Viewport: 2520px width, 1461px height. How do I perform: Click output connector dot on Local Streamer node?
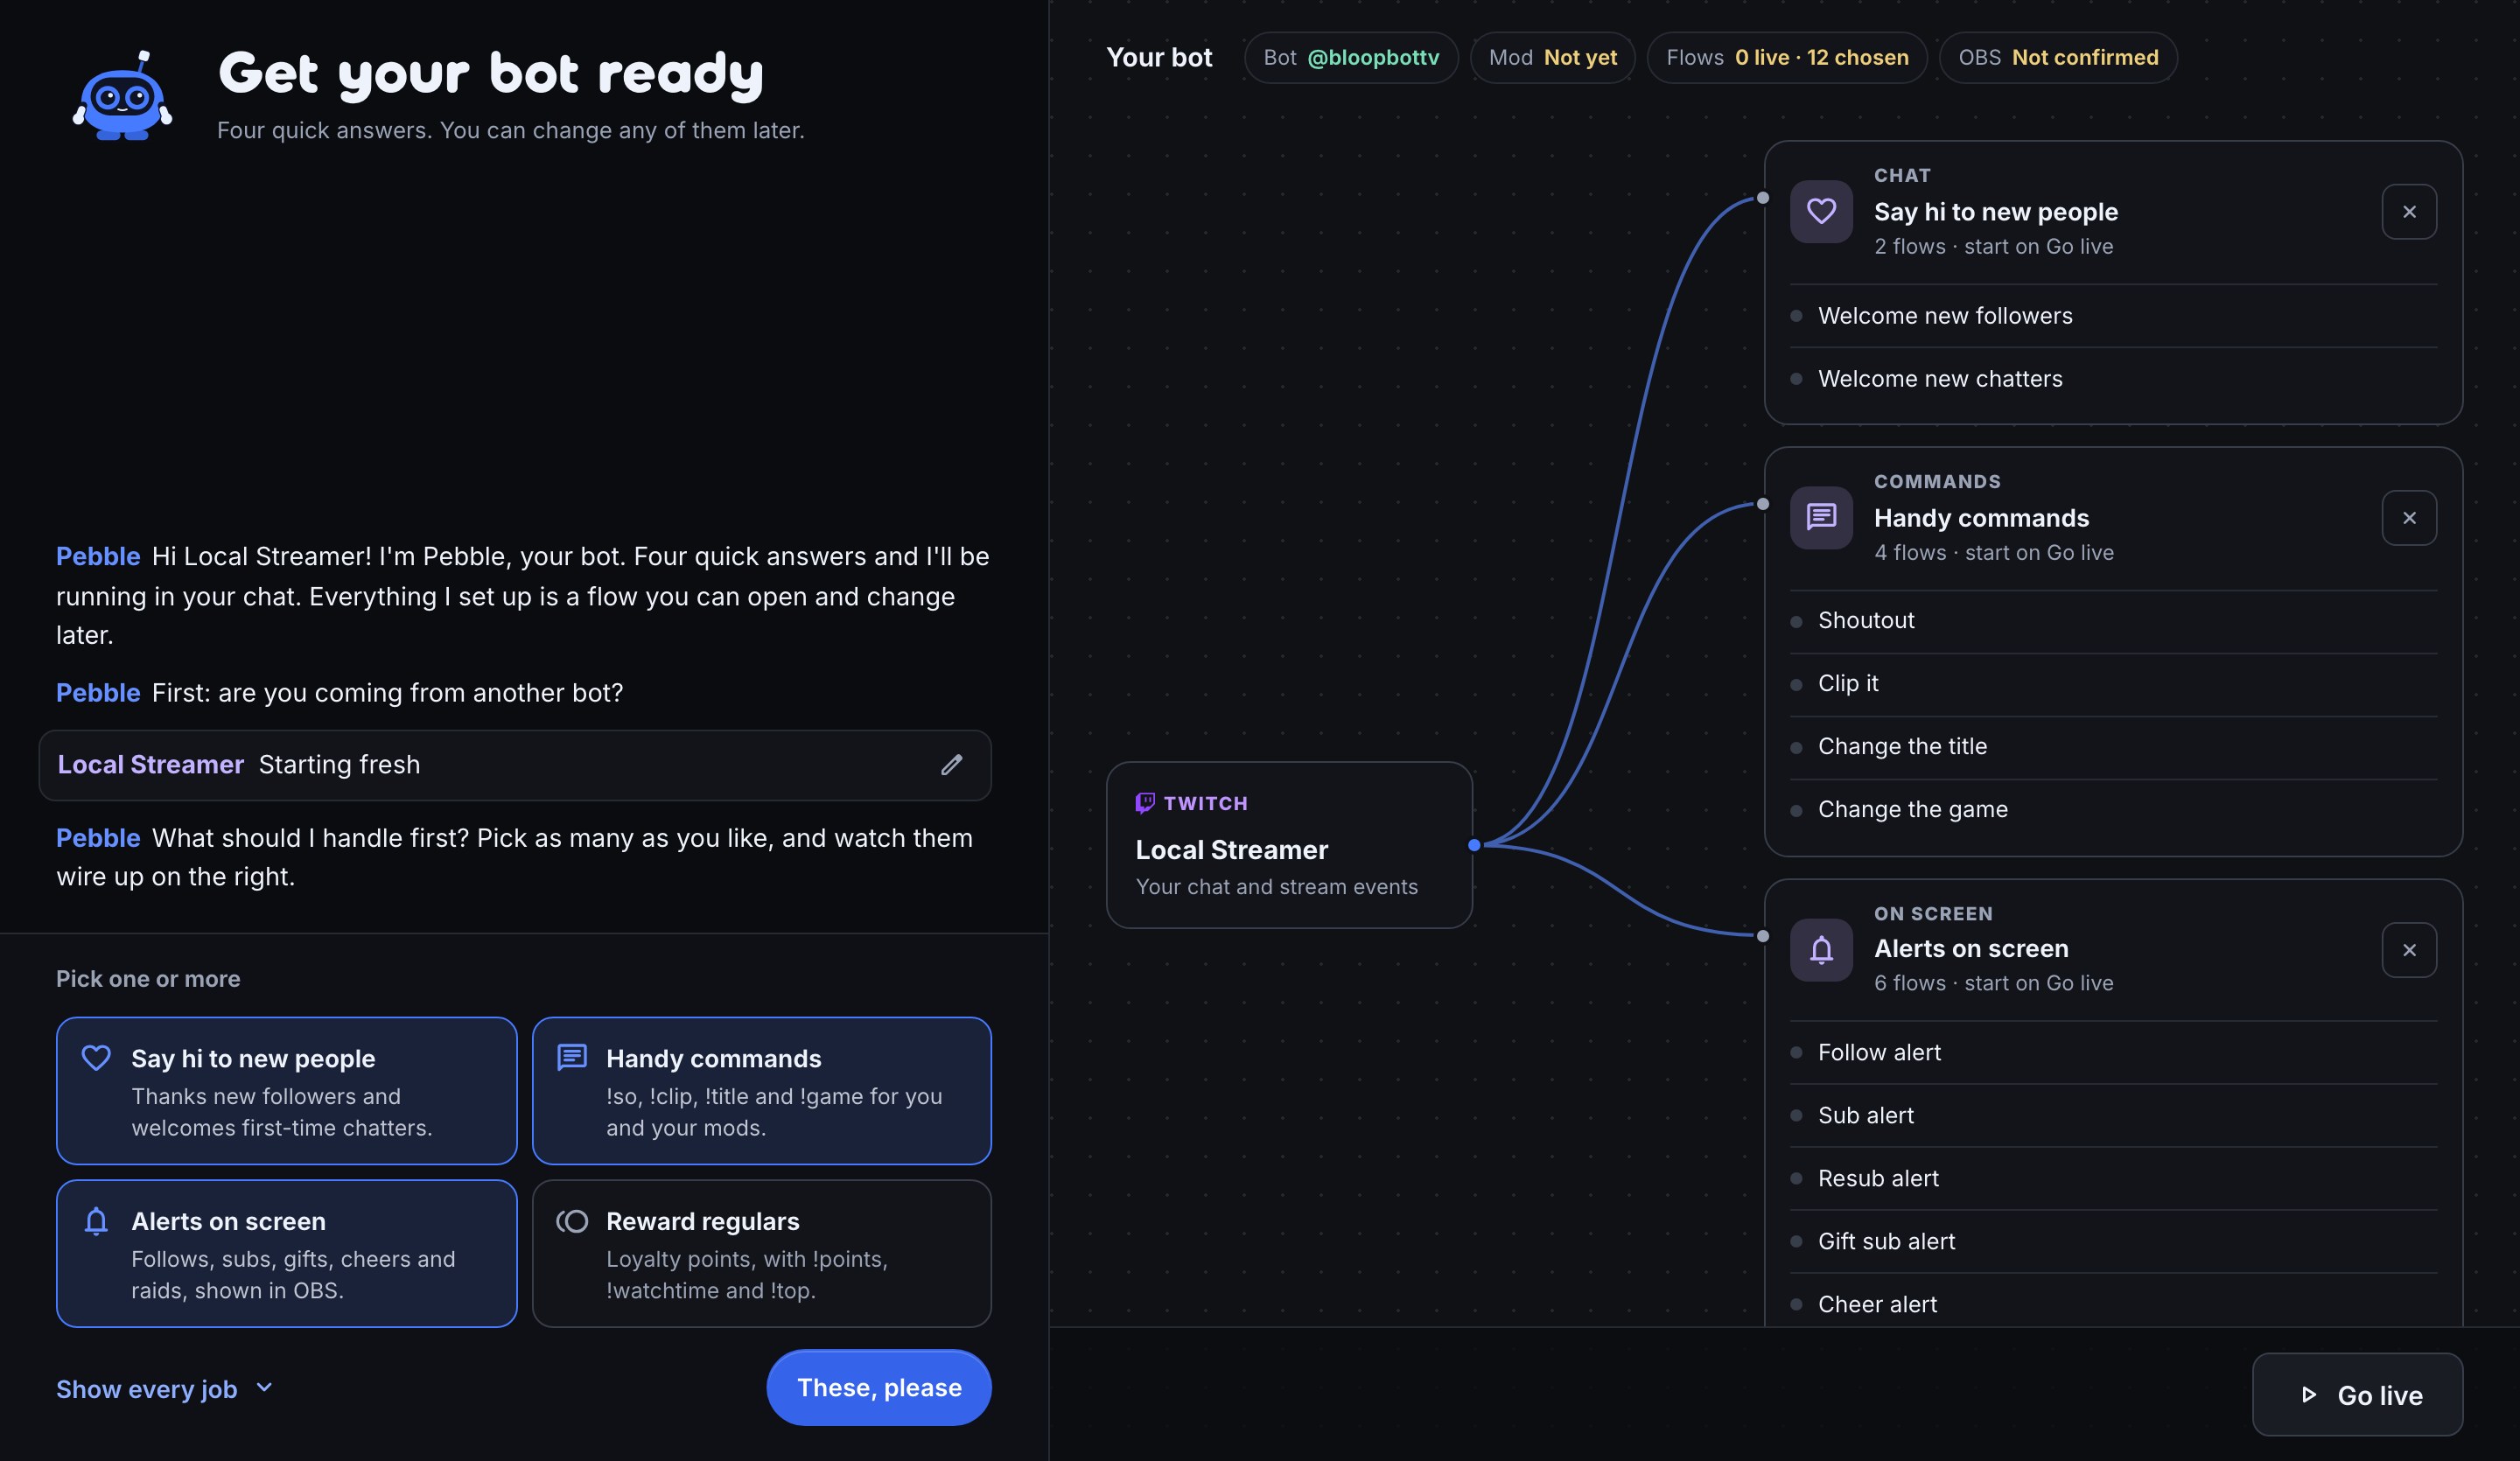(1473, 845)
